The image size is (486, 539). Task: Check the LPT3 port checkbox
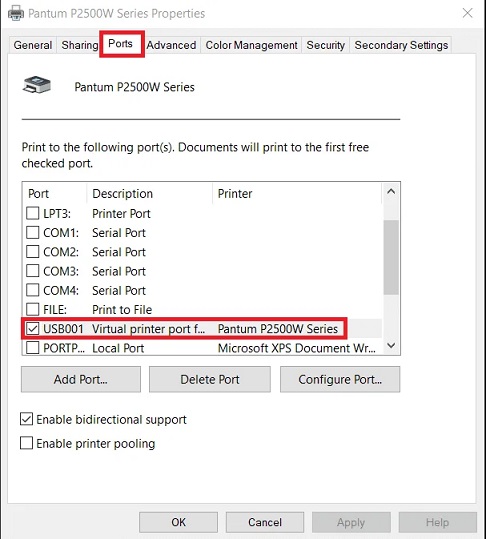[x=33, y=213]
